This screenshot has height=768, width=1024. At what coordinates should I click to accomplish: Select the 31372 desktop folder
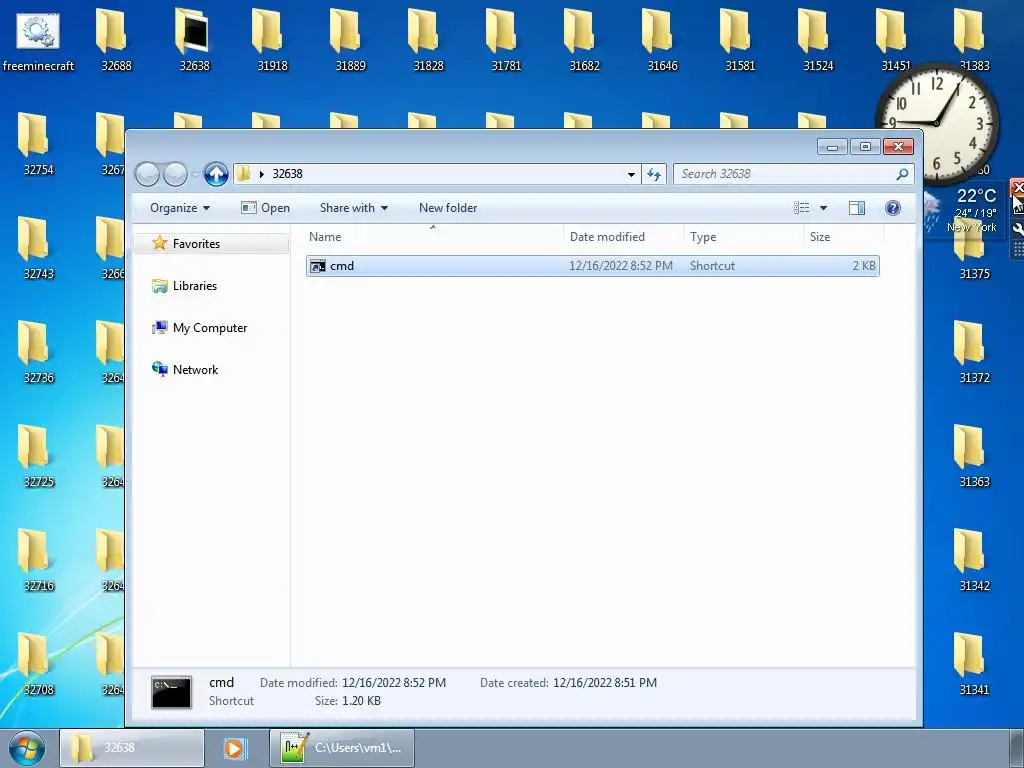click(974, 353)
